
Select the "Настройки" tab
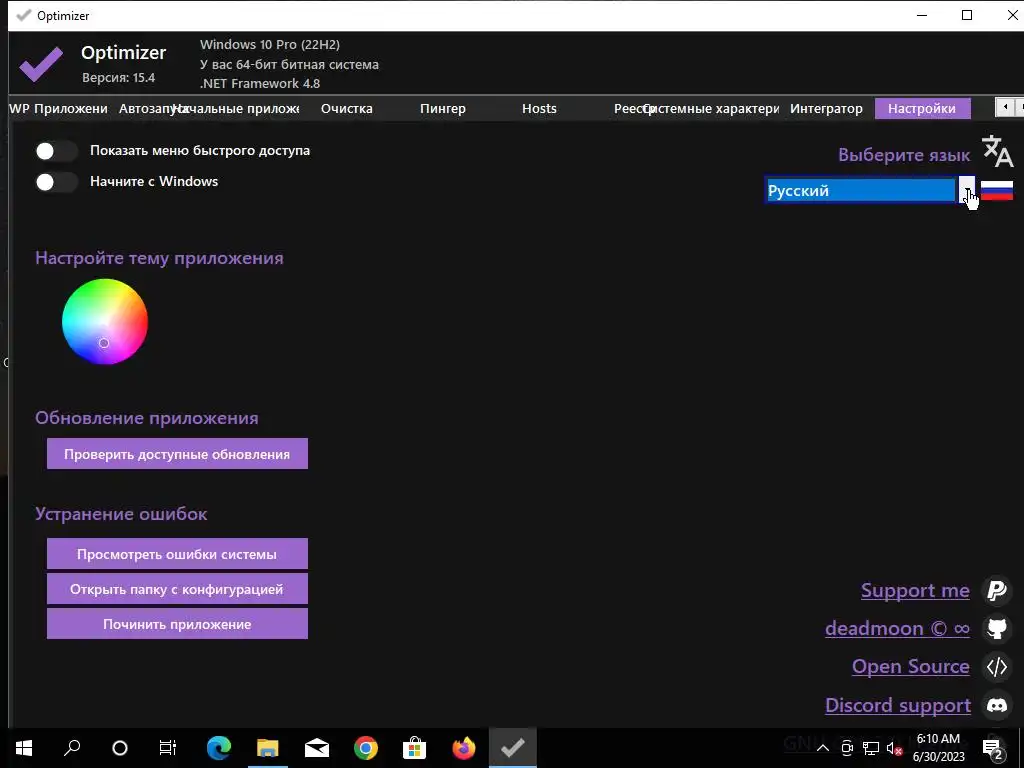tap(922, 108)
